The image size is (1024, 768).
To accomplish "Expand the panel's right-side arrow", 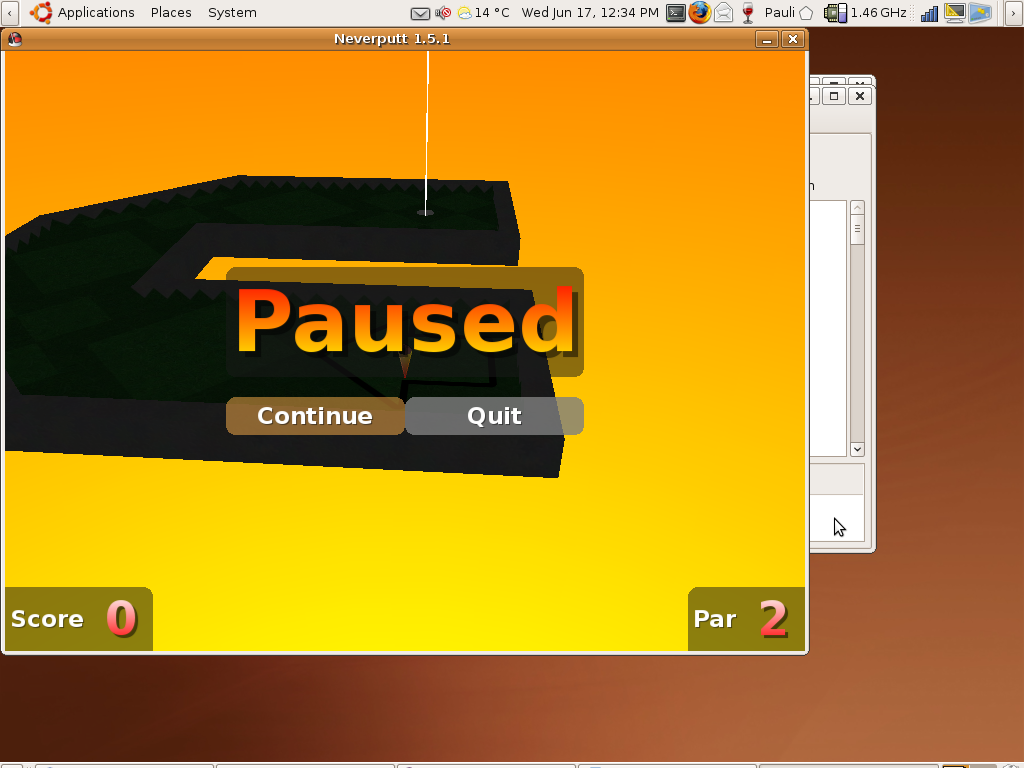I will (1014, 12).
